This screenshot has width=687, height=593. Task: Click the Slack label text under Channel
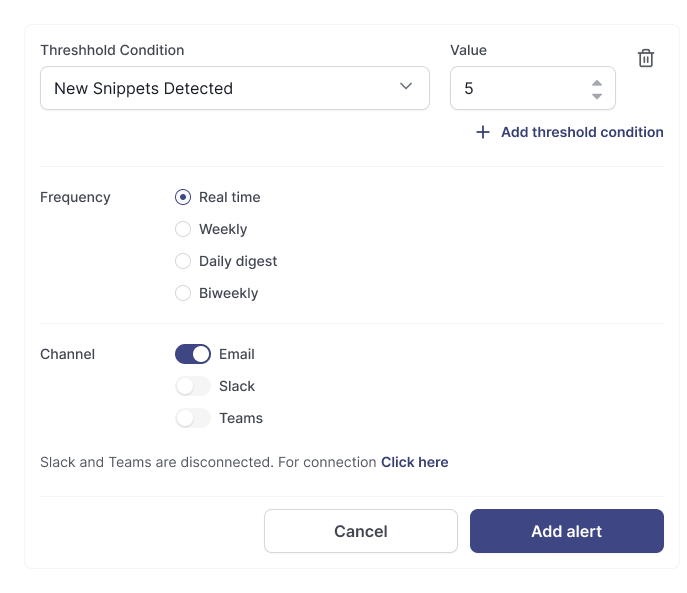[x=237, y=386]
